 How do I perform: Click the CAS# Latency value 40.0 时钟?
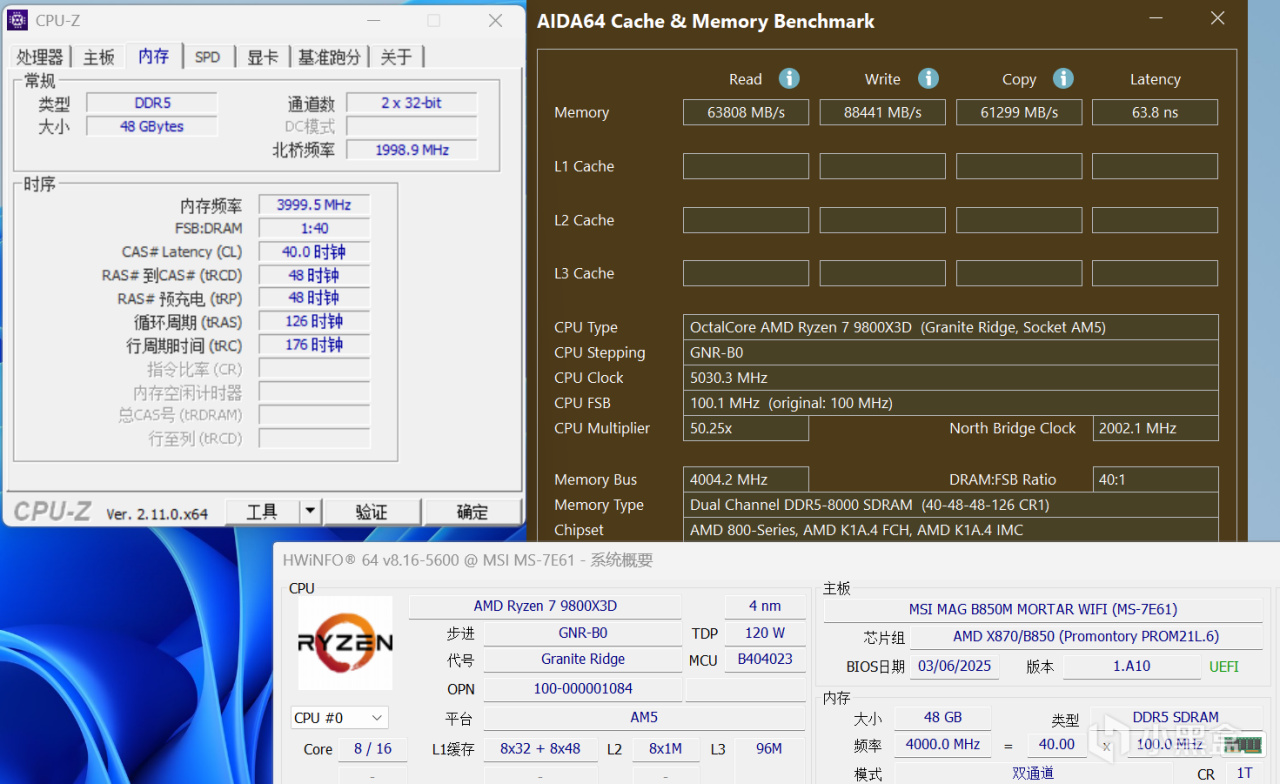(314, 252)
